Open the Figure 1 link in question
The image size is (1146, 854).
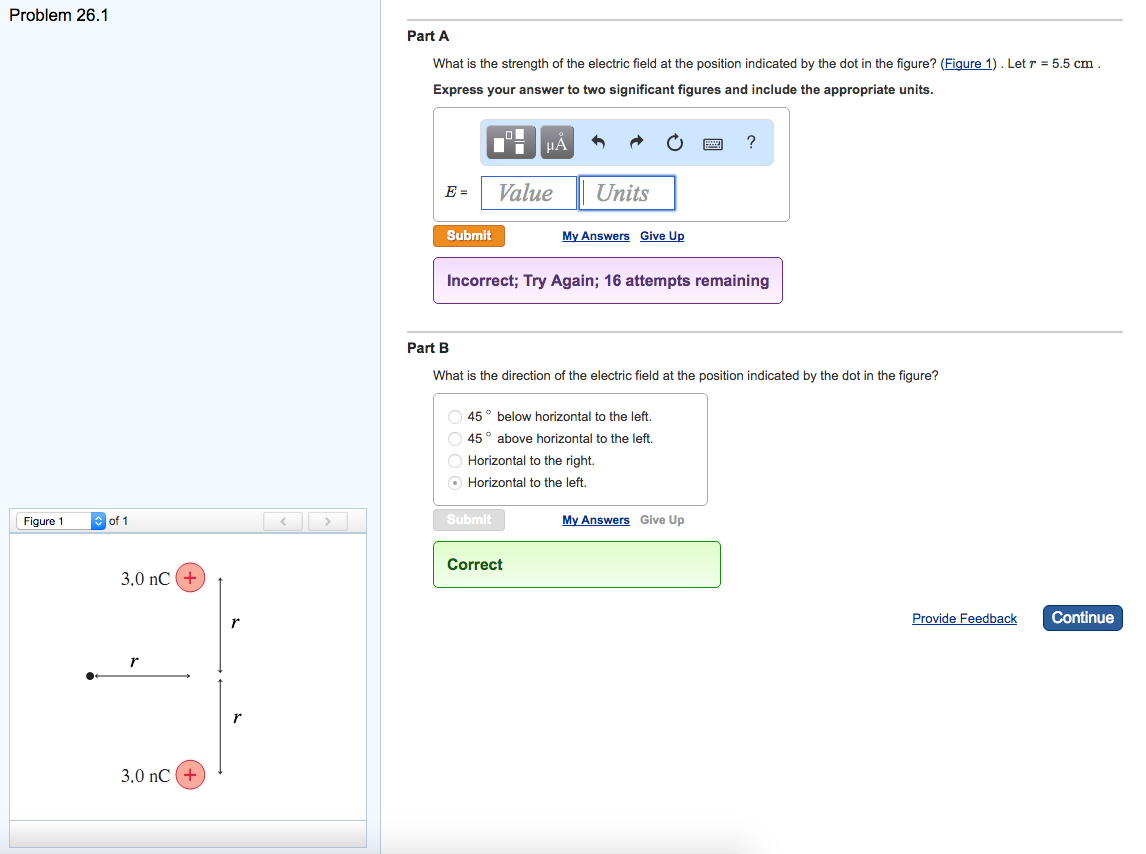pos(968,64)
